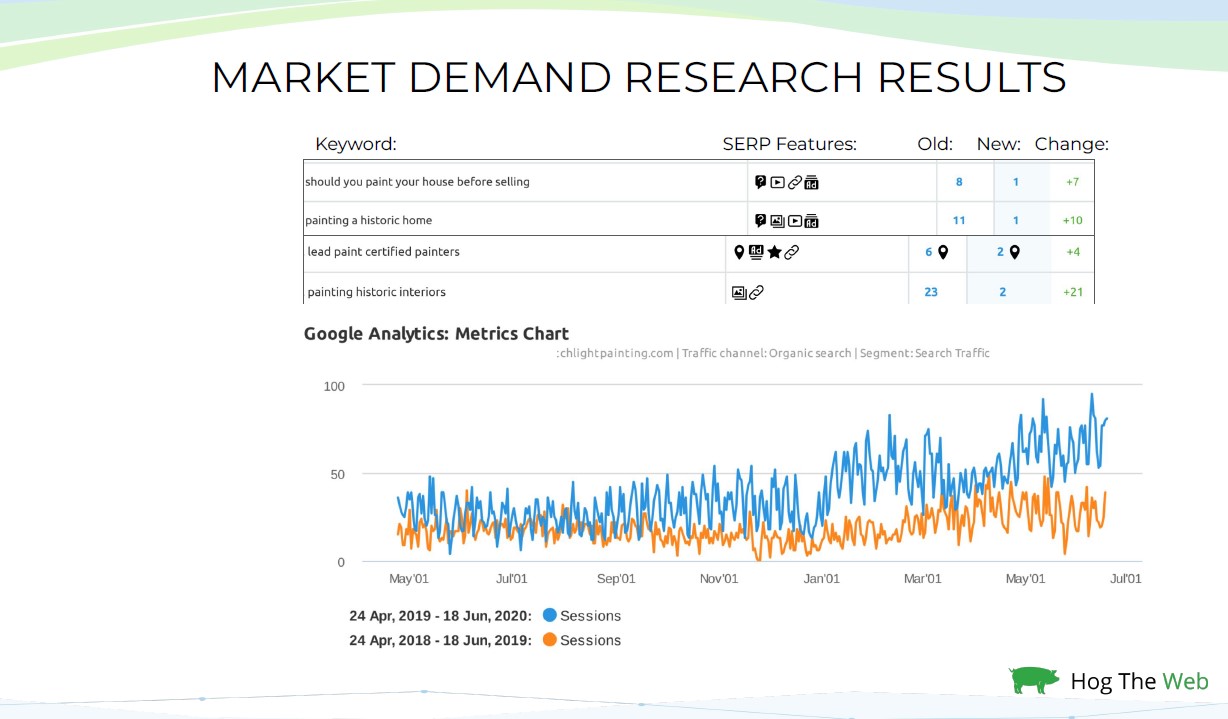The width and height of the screenshot is (1228, 719).
Task: Click the star reviews icon in 'lead paint certified painters' row
Action: [774, 252]
